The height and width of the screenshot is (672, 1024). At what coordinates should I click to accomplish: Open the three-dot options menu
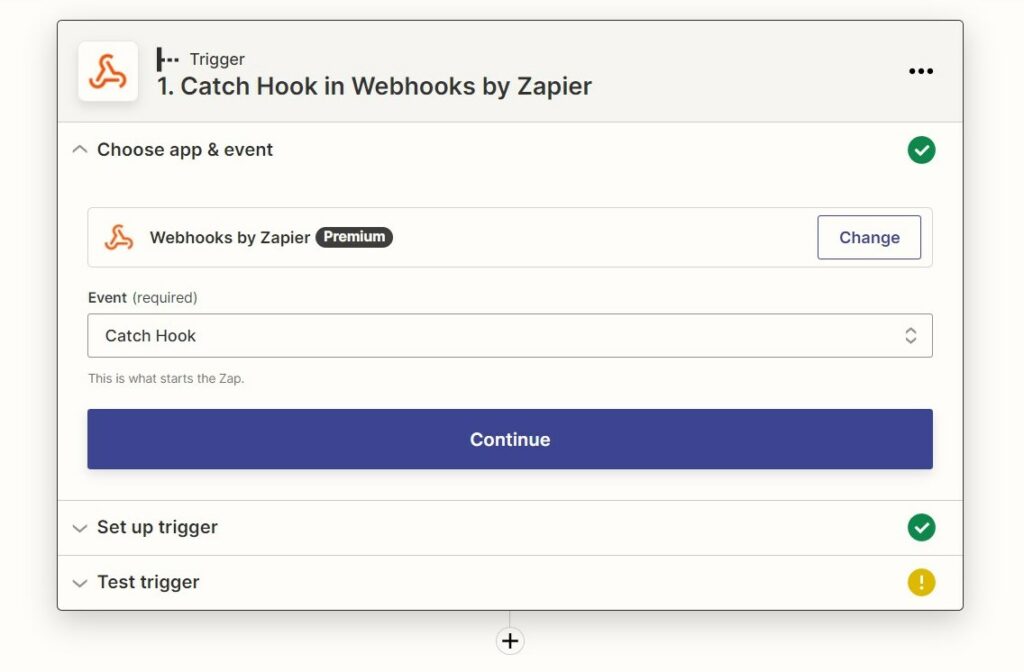tap(921, 71)
